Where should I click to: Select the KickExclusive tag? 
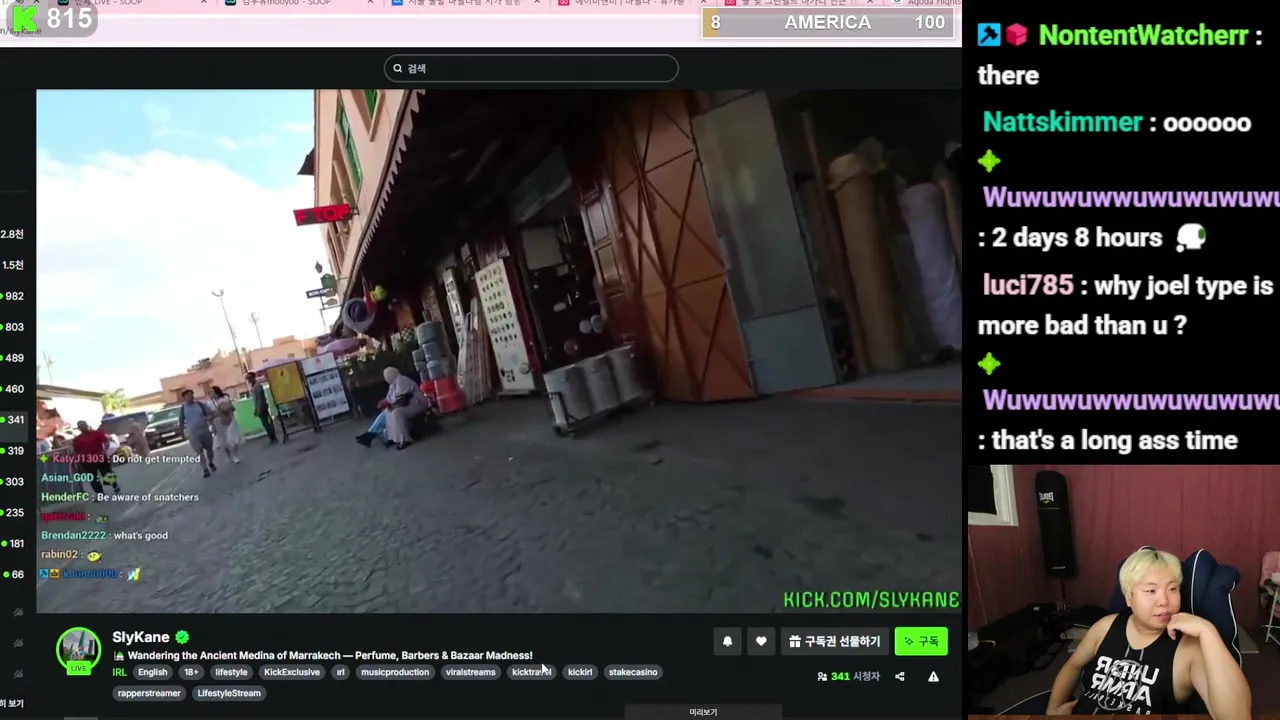[292, 672]
